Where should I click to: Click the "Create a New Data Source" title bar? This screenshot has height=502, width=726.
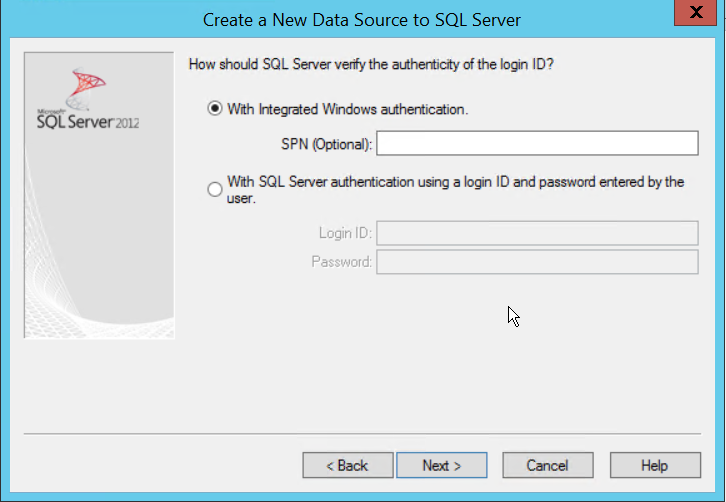tap(361, 20)
